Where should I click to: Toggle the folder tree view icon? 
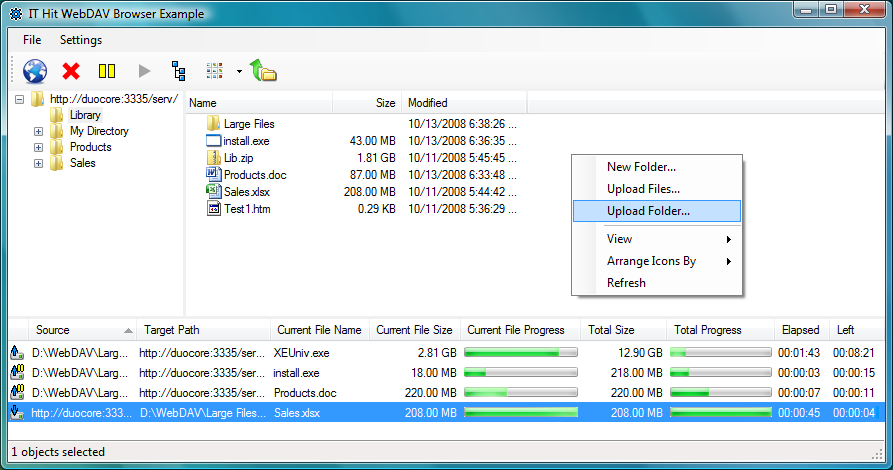(x=179, y=71)
